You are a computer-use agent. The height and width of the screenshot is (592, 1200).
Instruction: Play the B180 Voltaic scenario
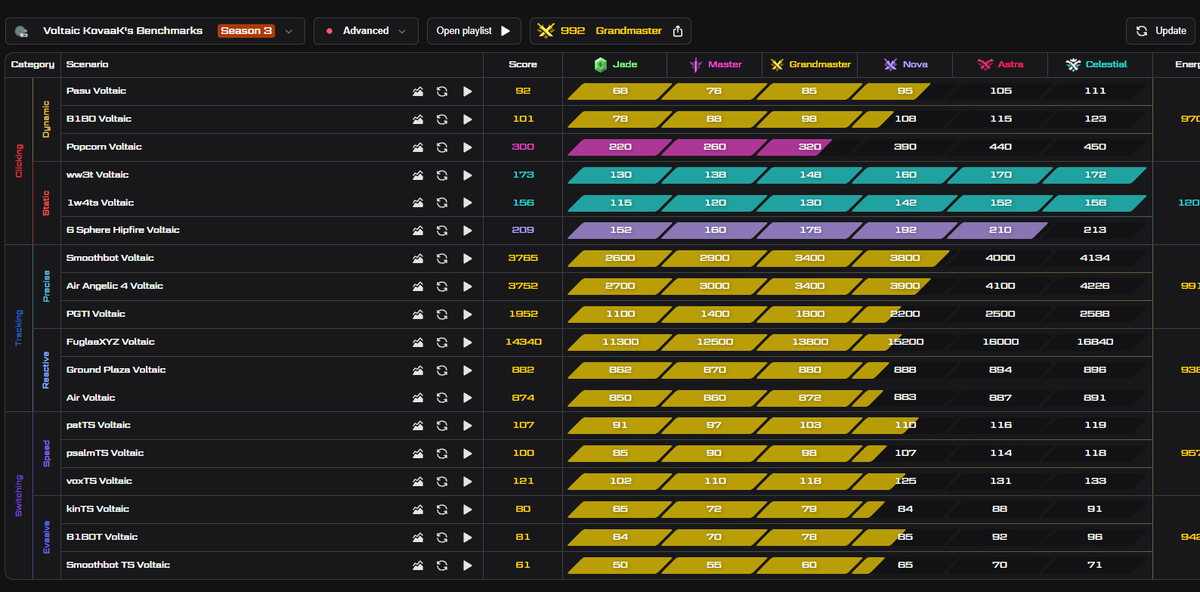pyautogui.click(x=467, y=119)
